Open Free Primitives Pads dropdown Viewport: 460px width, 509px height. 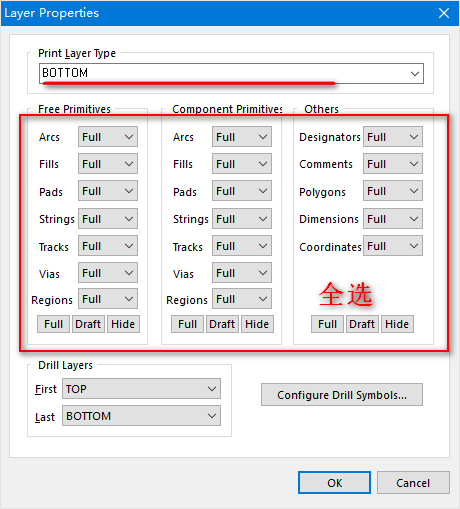coord(108,191)
